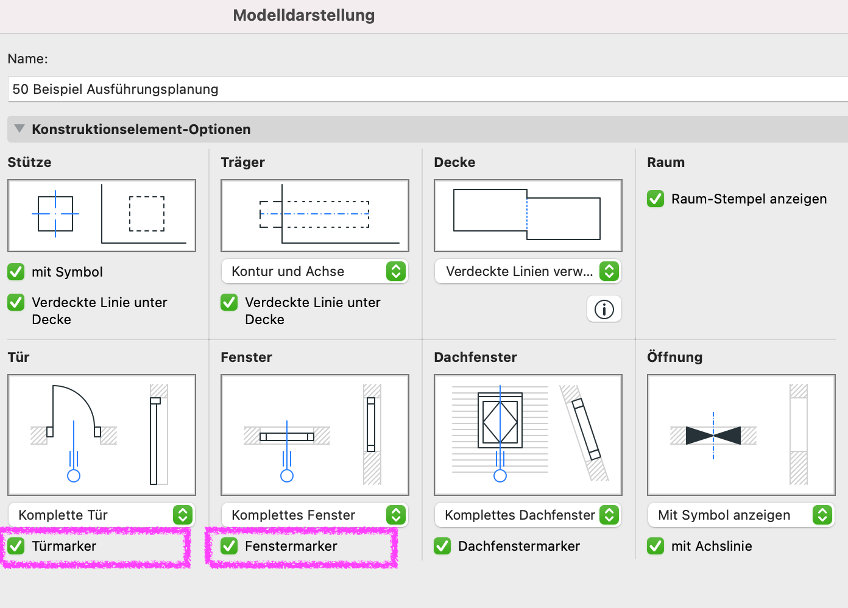Uncheck the Türmarker checkbox
The height and width of the screenshot is (608, 848).
pyautogui.click(x=16, y=546)
